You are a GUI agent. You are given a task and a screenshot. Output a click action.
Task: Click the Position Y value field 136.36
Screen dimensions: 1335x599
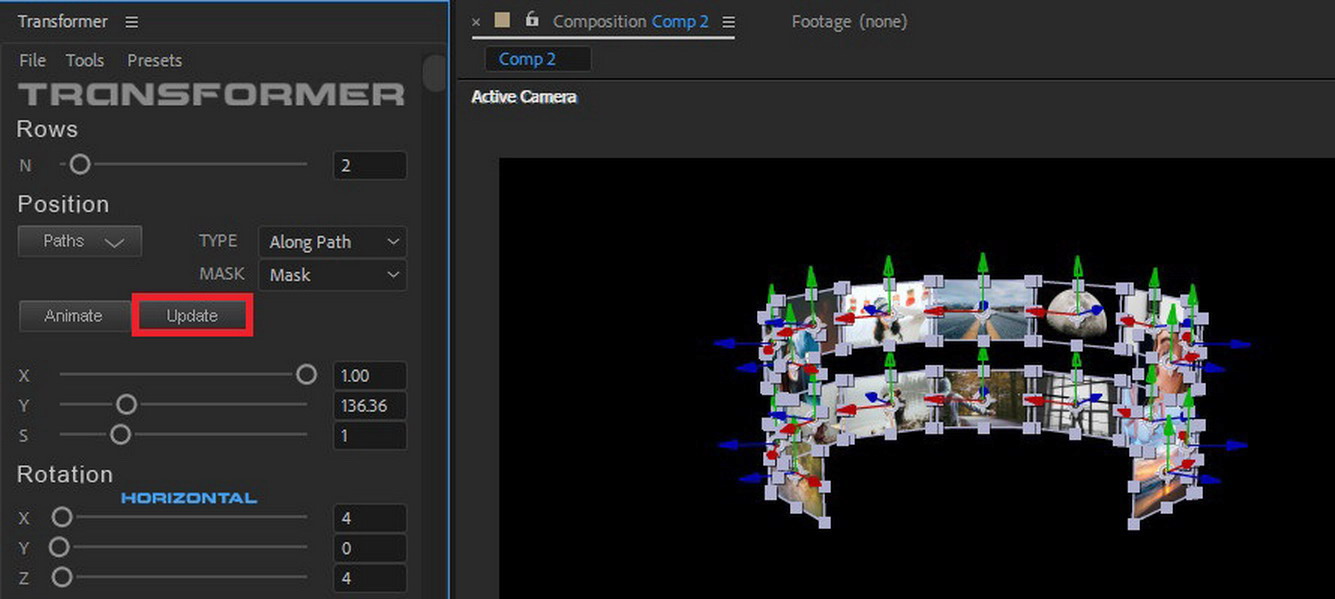pyautogui.click(x=370, y=406)
